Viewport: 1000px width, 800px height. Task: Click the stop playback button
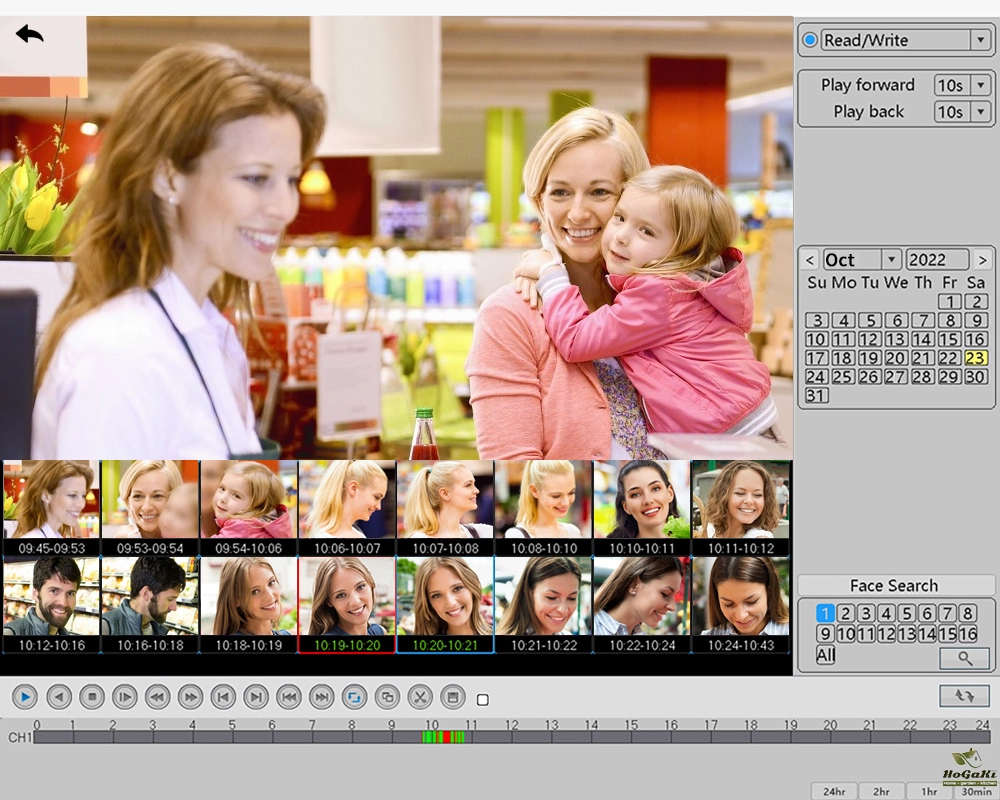tap(92, 697)
